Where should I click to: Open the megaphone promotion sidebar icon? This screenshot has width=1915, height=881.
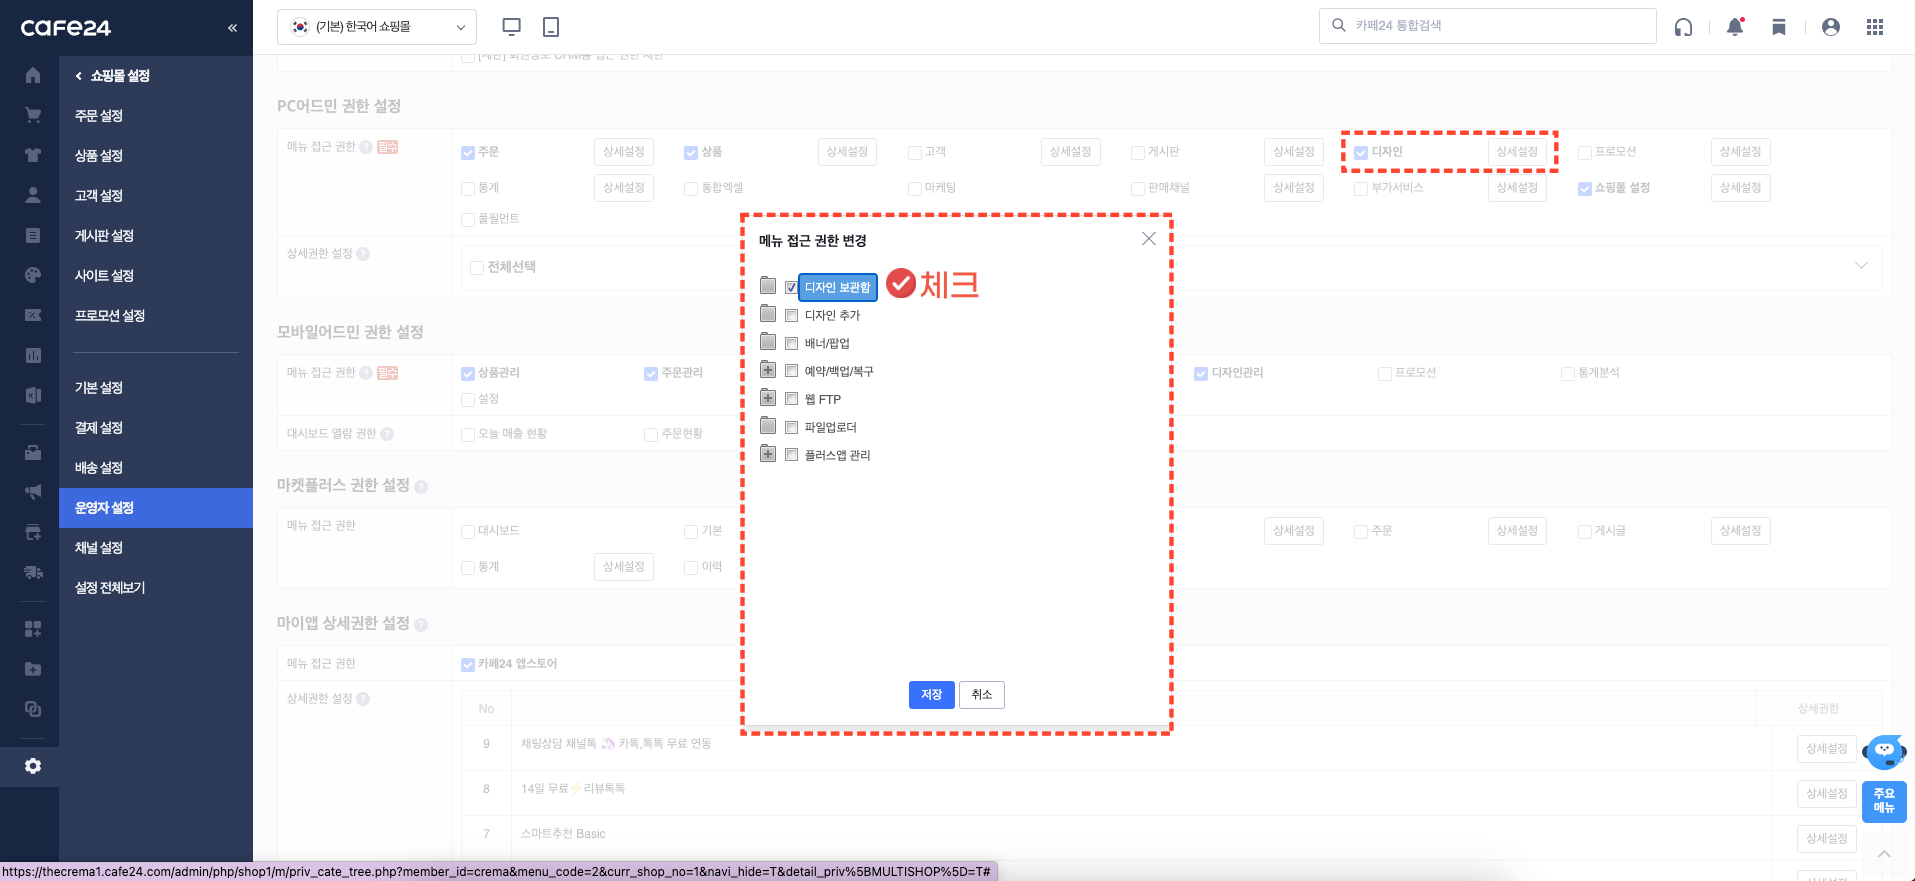[x=33, y=492]
